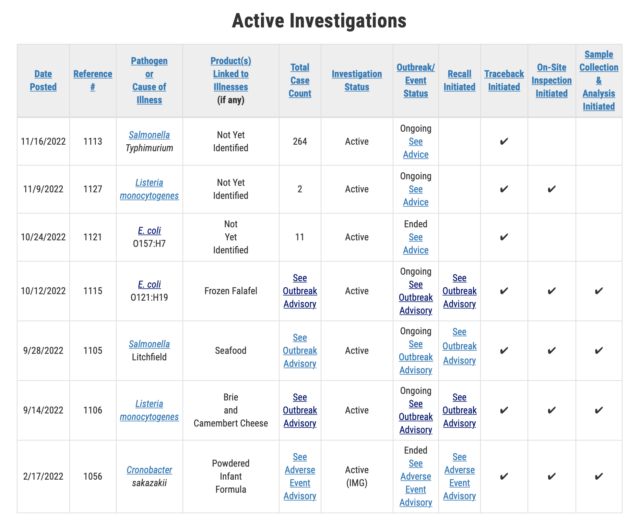The image size is (640, 528).
Task: Click the date 11/9/2022
Action: [x=43, y=189]
